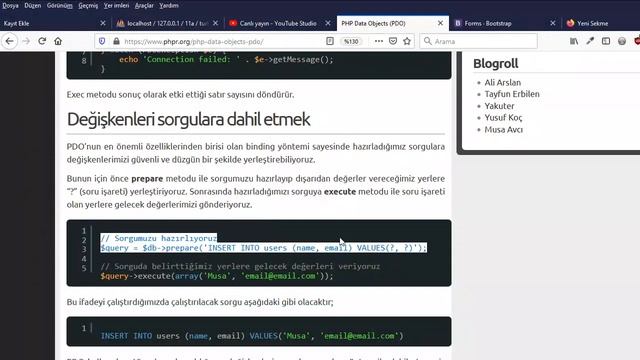Click the Blogroll heading

coord(496,64)
